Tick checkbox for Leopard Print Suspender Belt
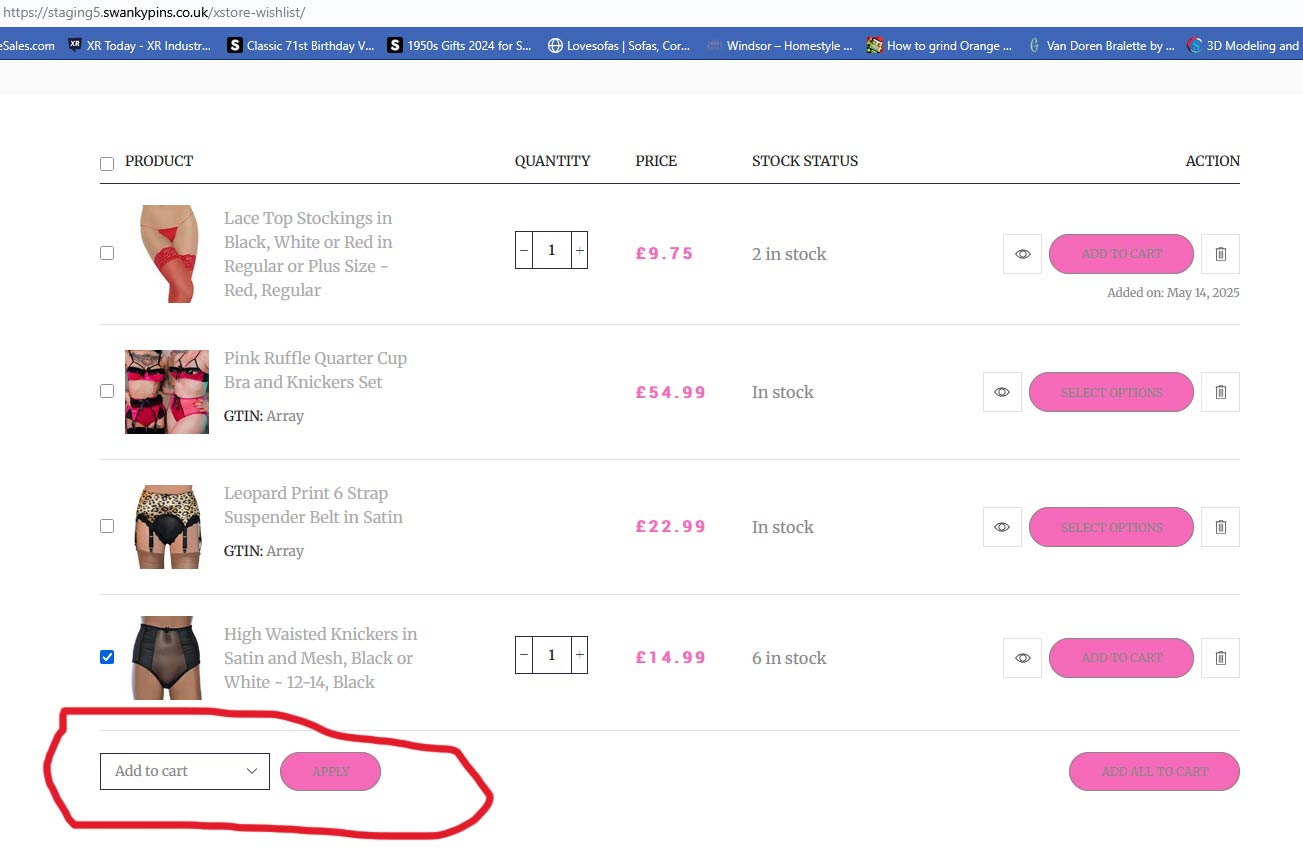1303x848 pixels. pos(107,526)
